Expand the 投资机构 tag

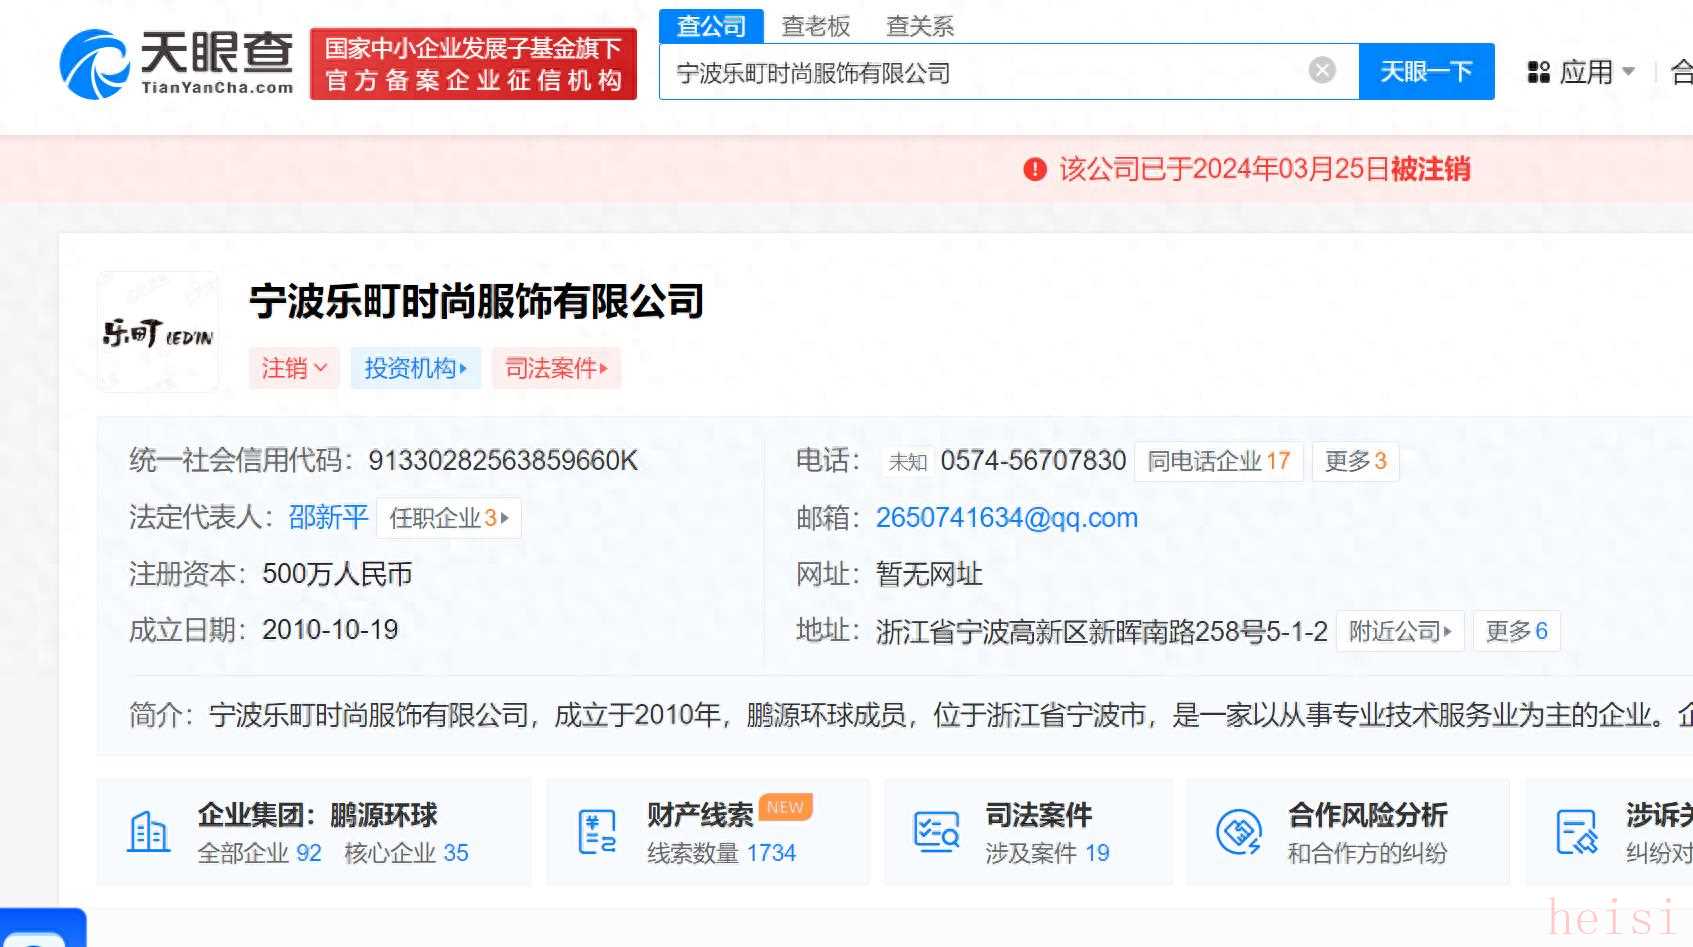(x=415, y=368)
